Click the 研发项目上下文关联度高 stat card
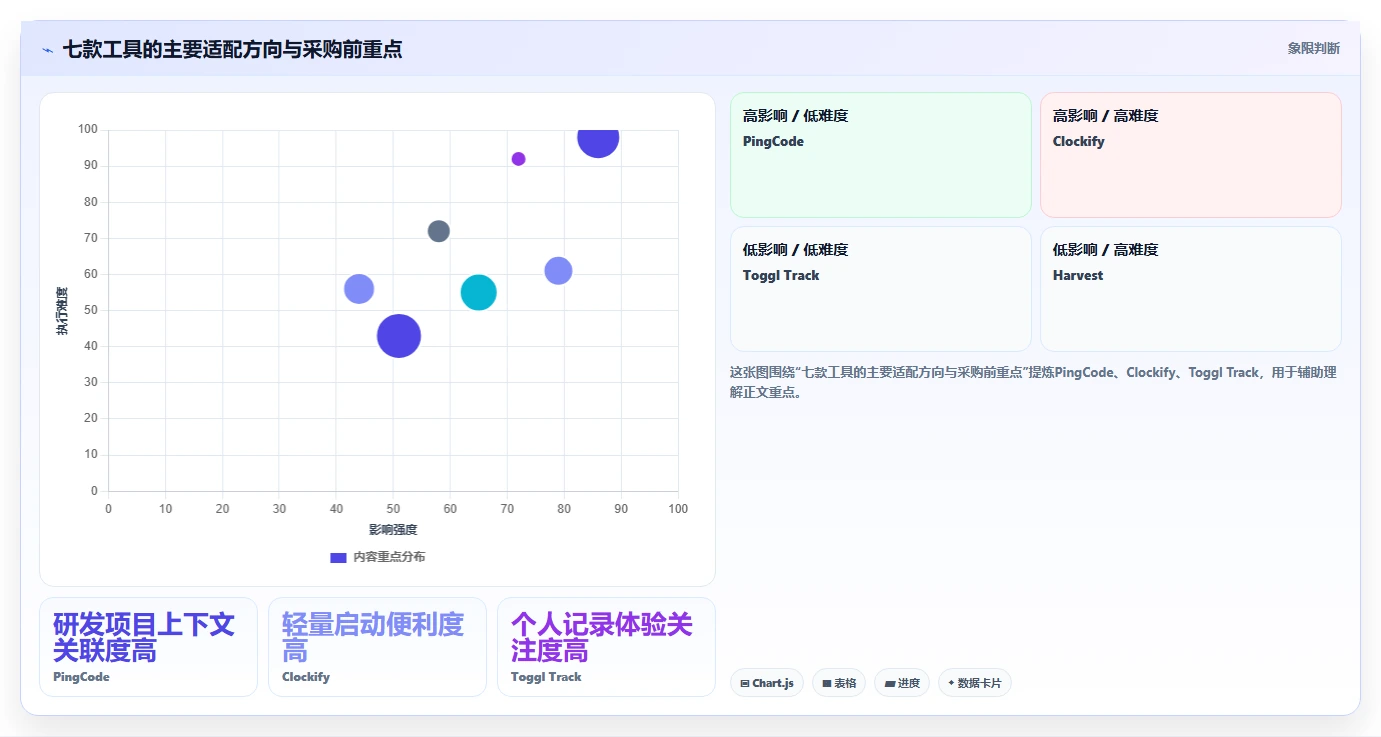Viewport: 1381px width, 737px height. coord(148,647)
